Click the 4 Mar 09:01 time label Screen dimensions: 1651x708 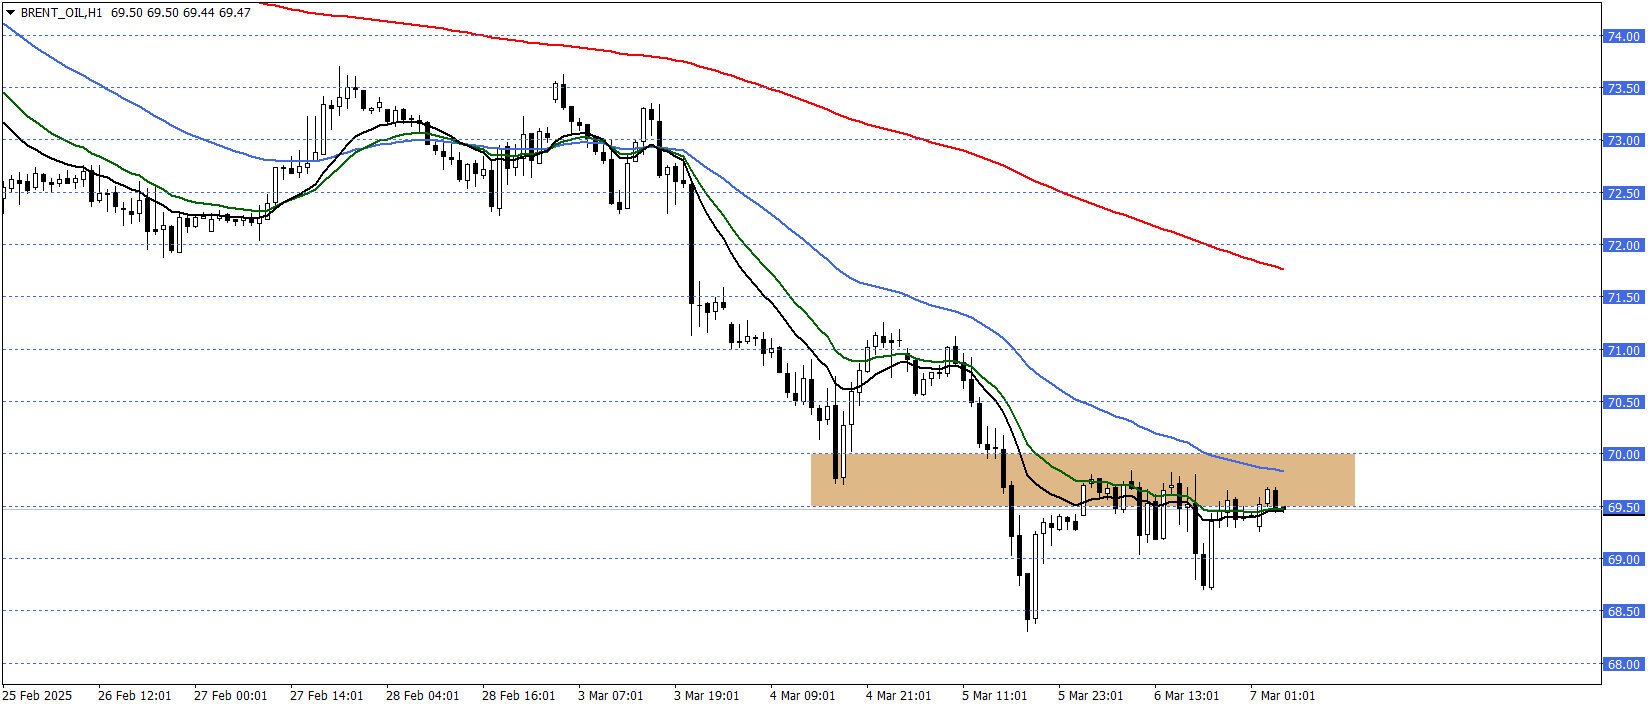click(x=803, y=695)
